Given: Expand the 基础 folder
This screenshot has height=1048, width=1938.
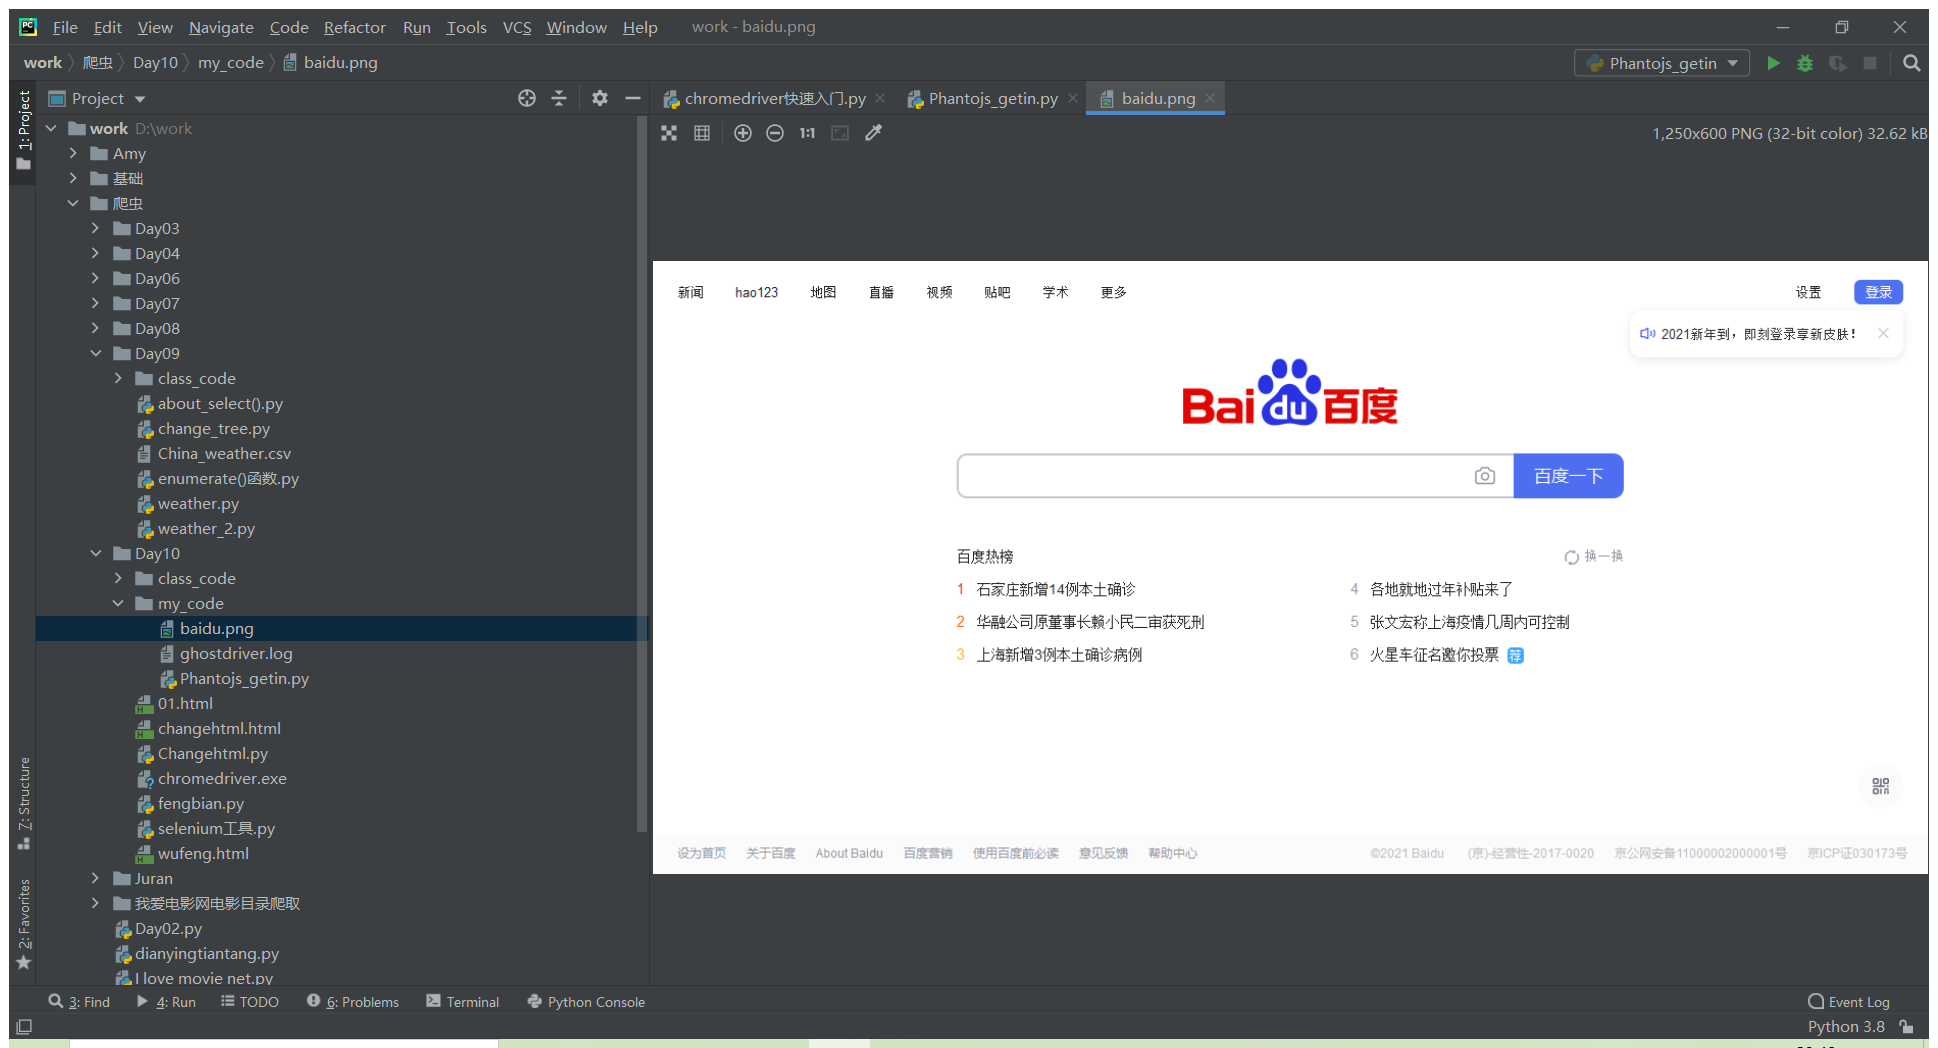Looking at the screenshot, I should (73, 178).
